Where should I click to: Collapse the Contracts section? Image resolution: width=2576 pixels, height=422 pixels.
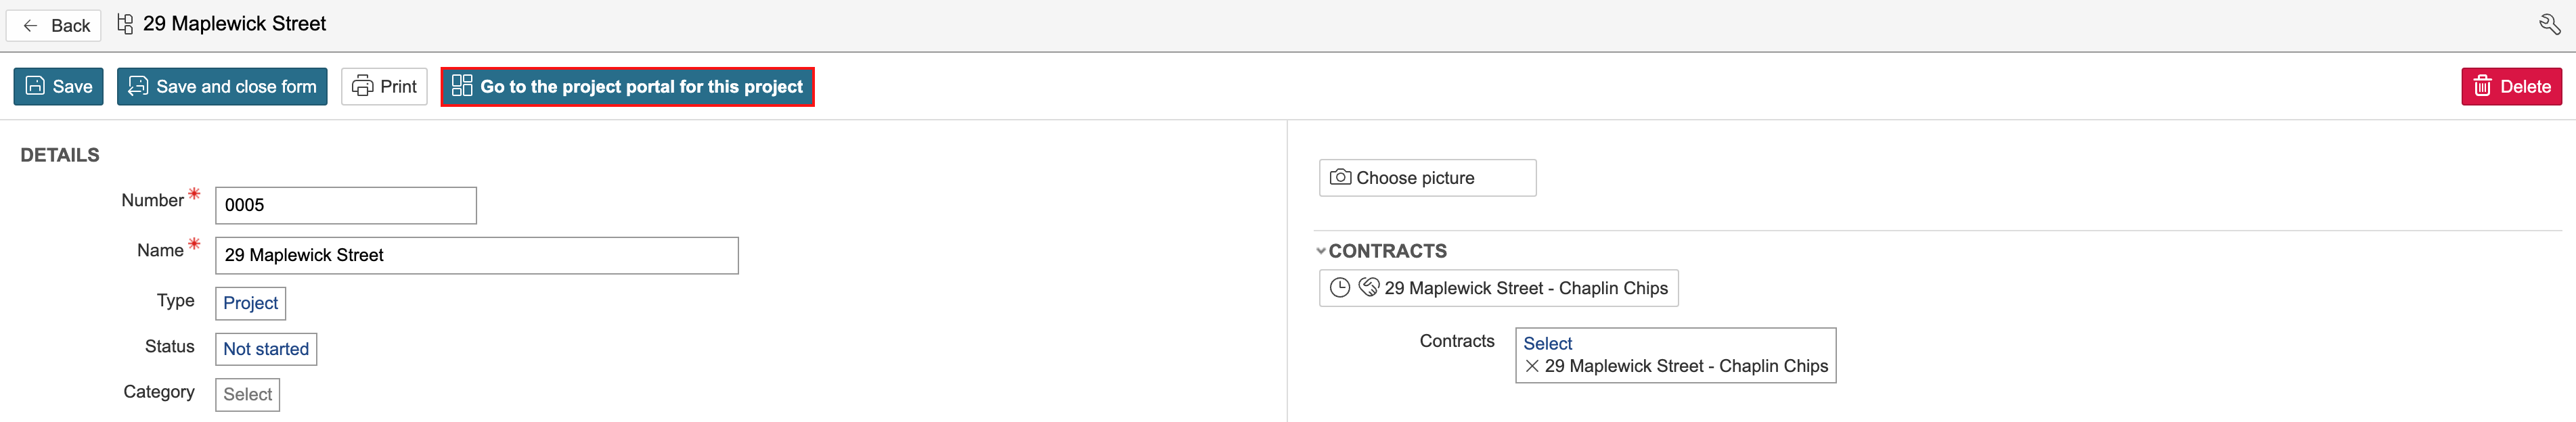[1321, 251]
